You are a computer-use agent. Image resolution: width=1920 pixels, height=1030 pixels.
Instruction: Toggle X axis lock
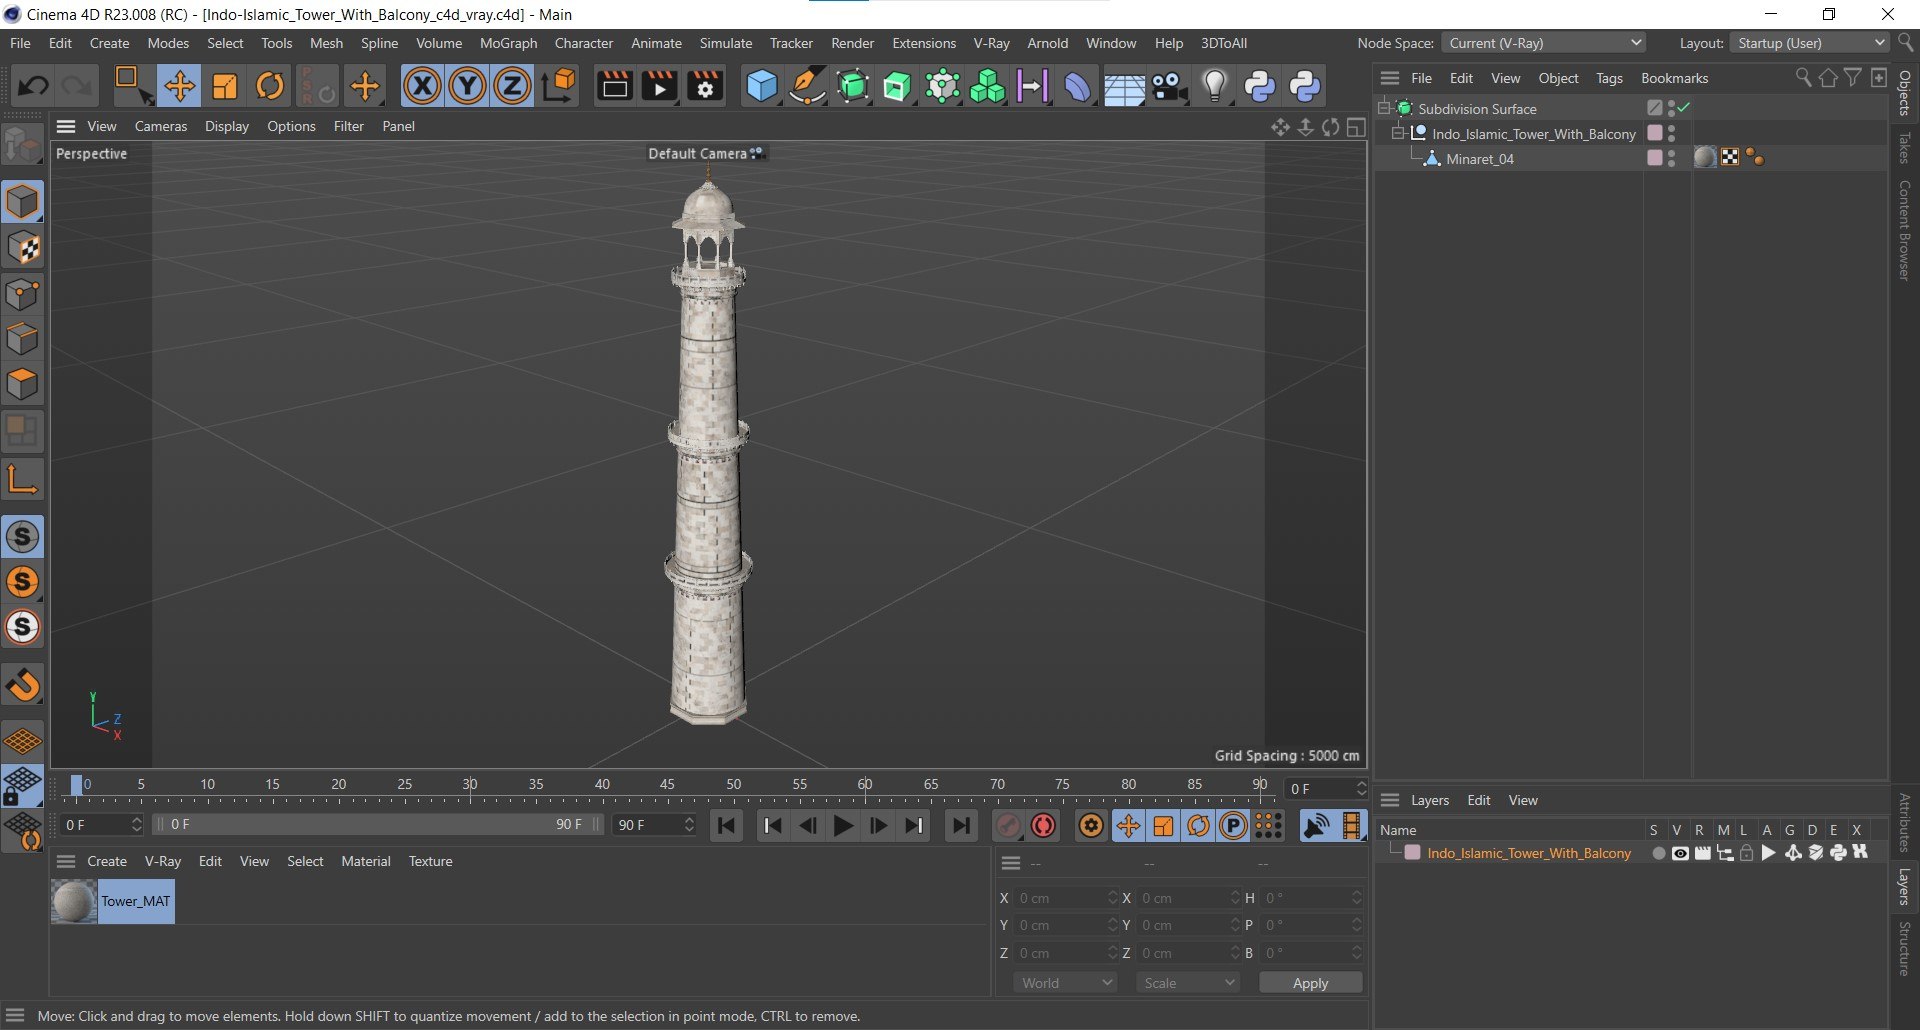(422, 86)
